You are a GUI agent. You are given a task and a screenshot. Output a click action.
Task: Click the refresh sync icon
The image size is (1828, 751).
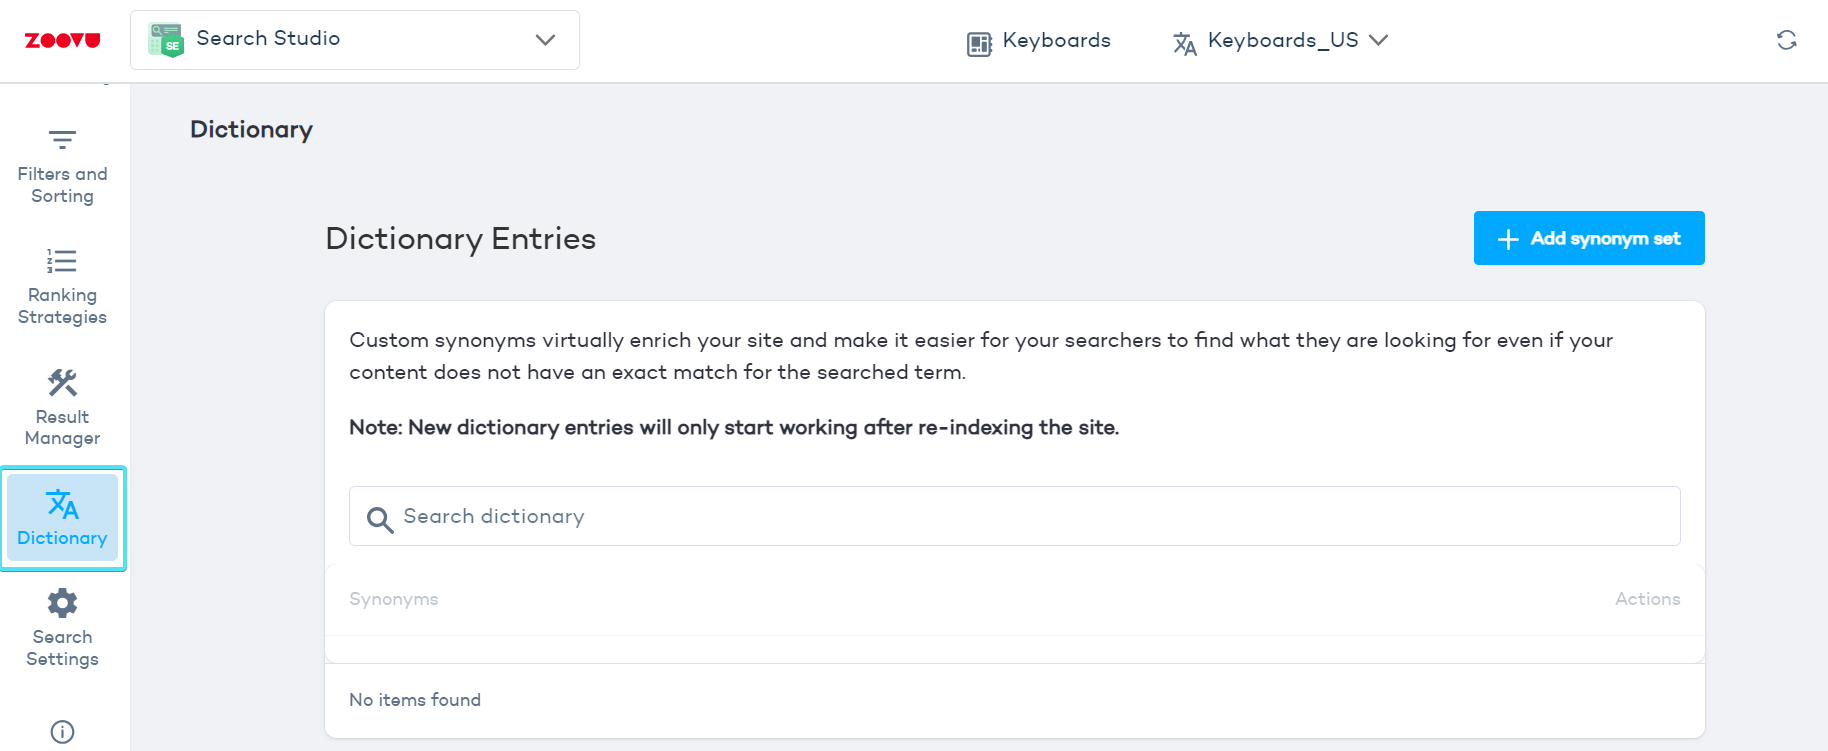[x=1786, y=40]
